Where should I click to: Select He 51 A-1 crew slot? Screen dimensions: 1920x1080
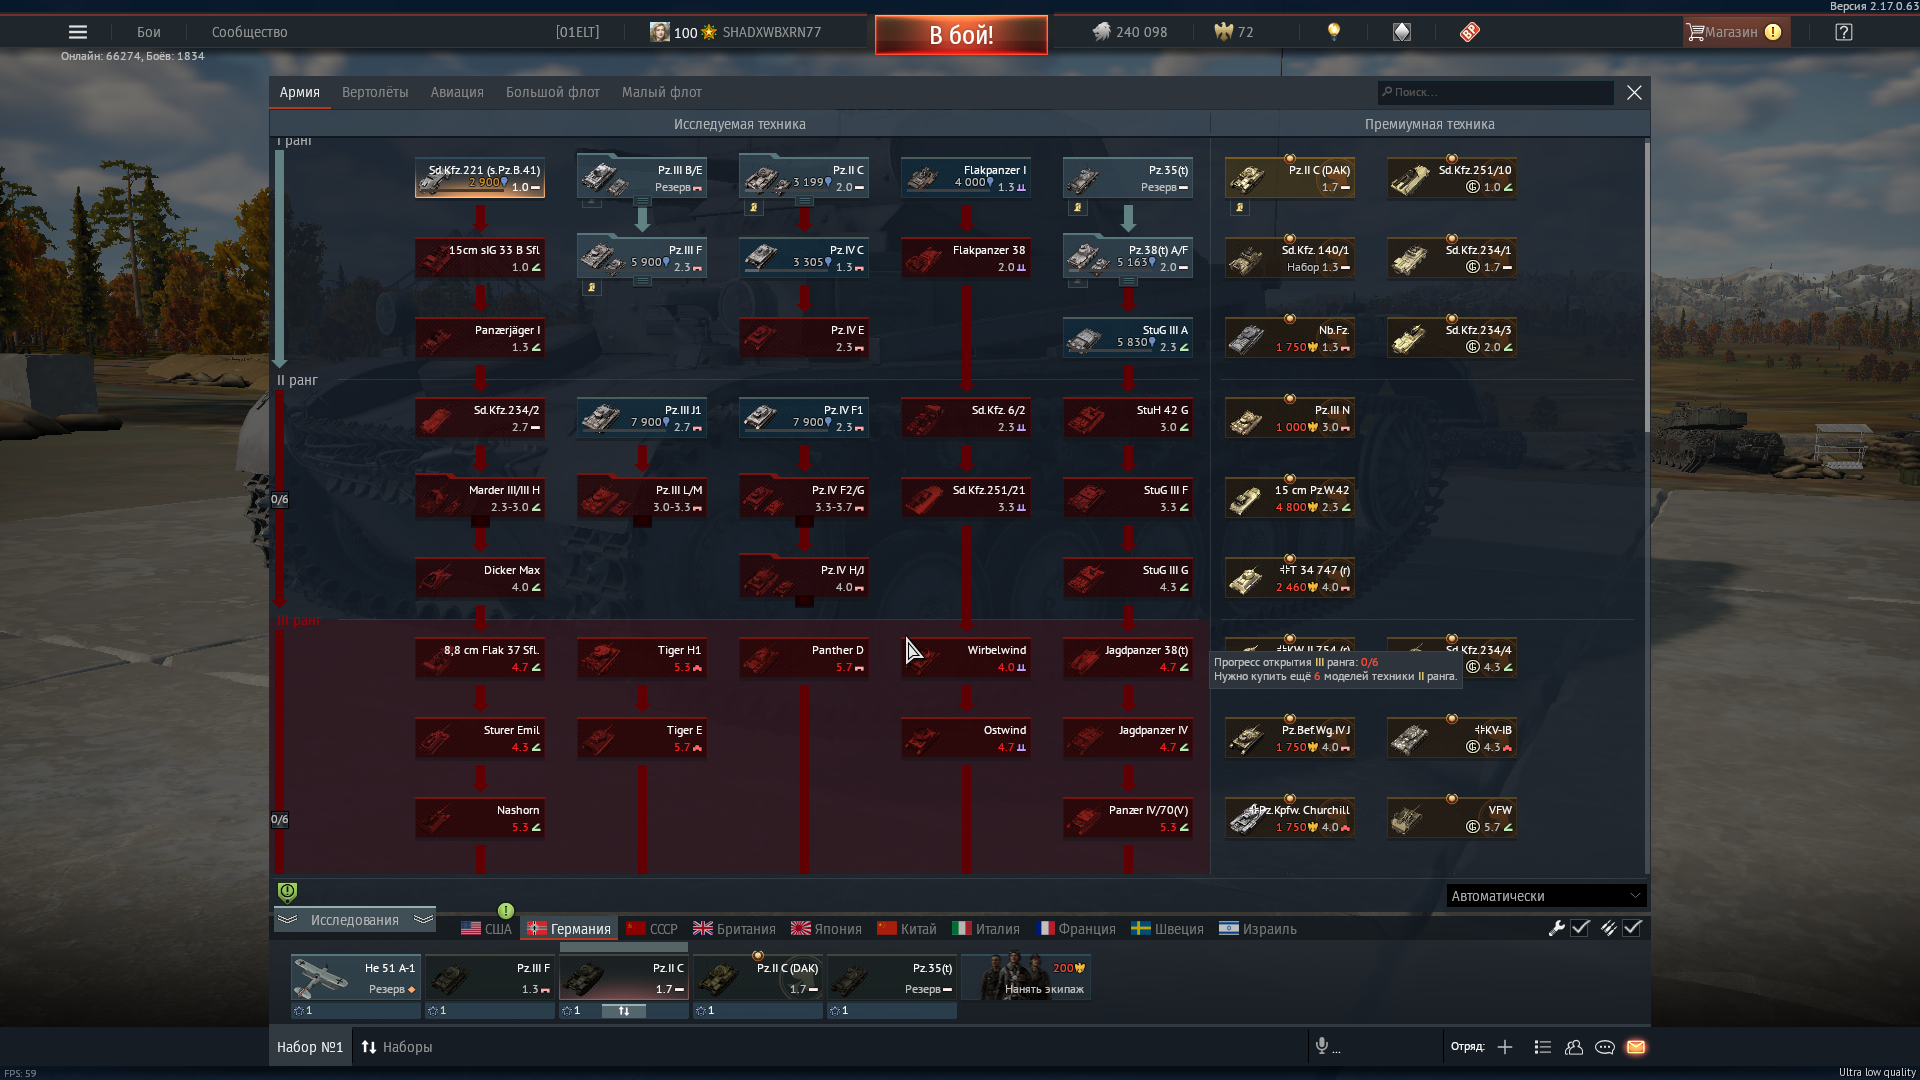[356, 977]
